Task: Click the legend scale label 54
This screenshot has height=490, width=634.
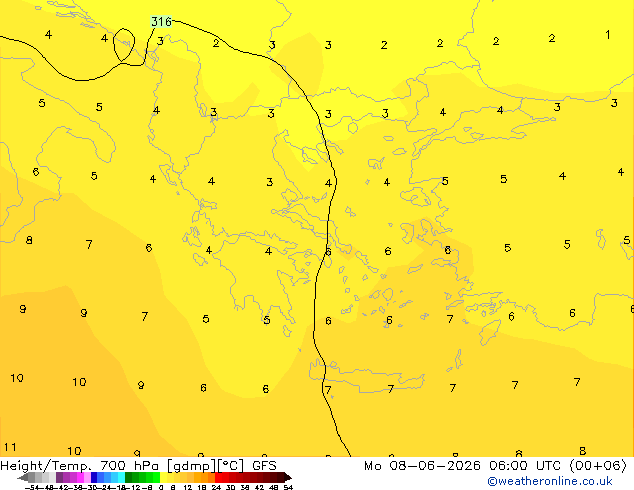Action: tap(288, 487)
